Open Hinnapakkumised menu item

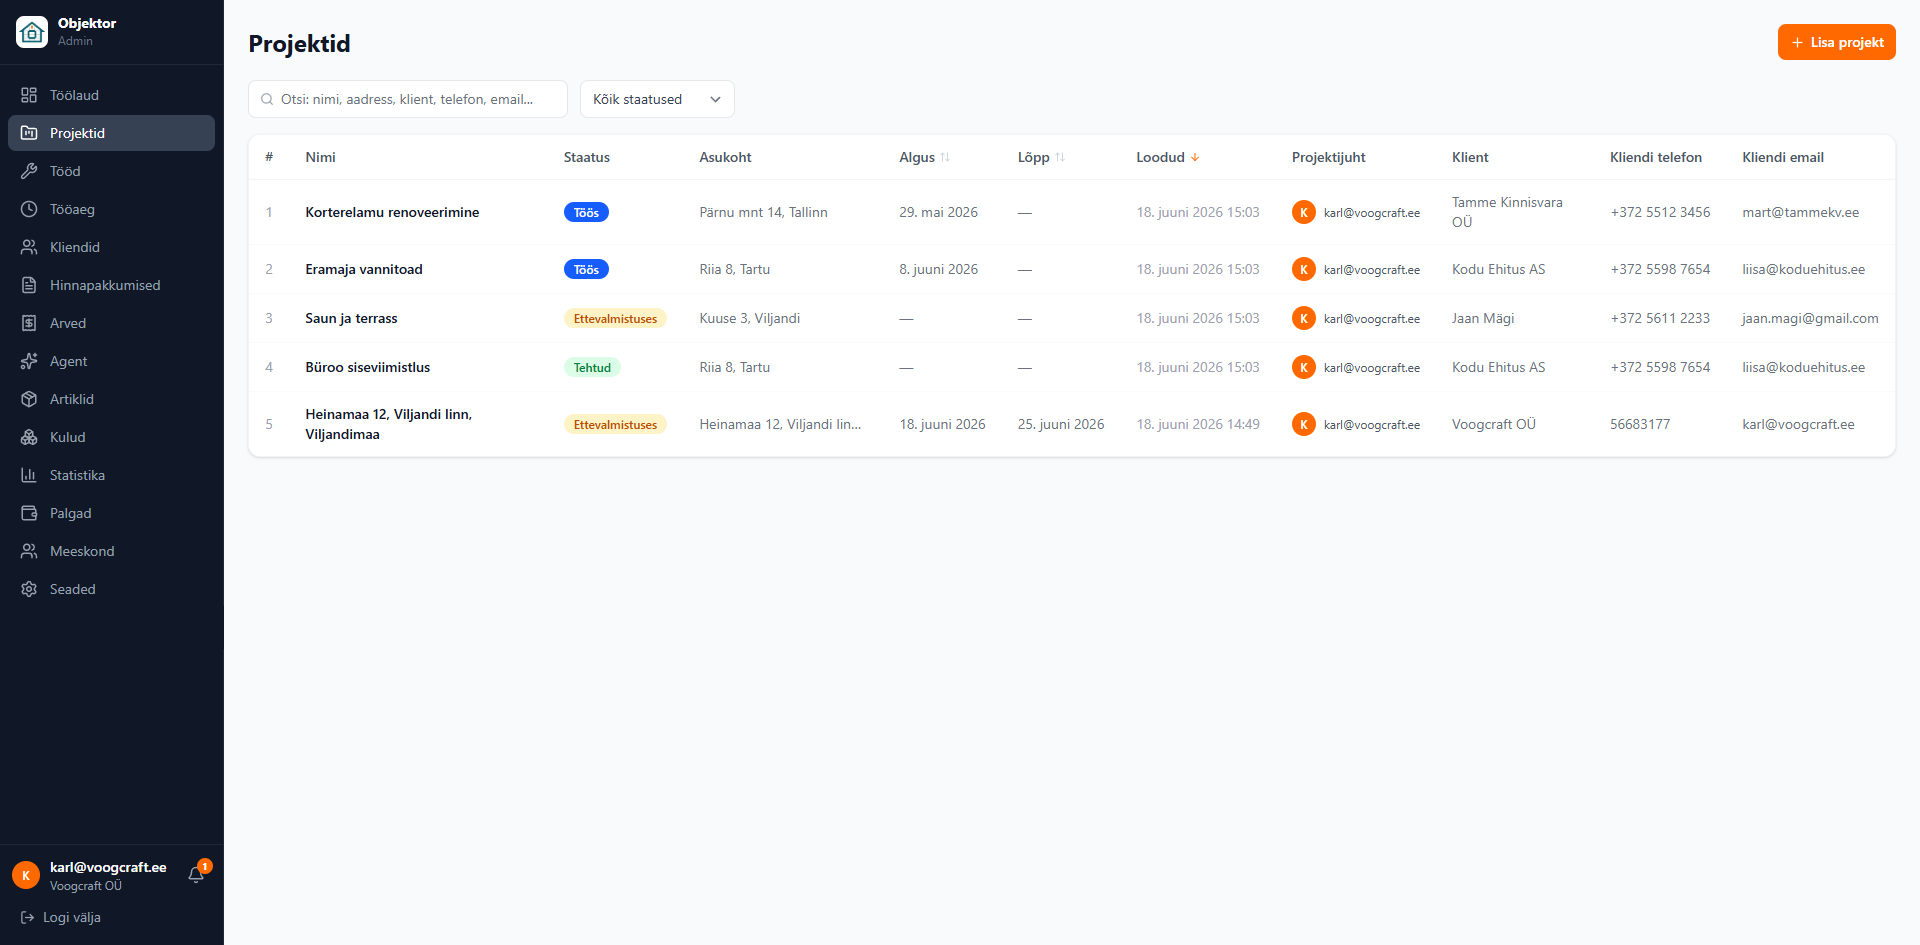pyautogui.click(x=111, y=285)
